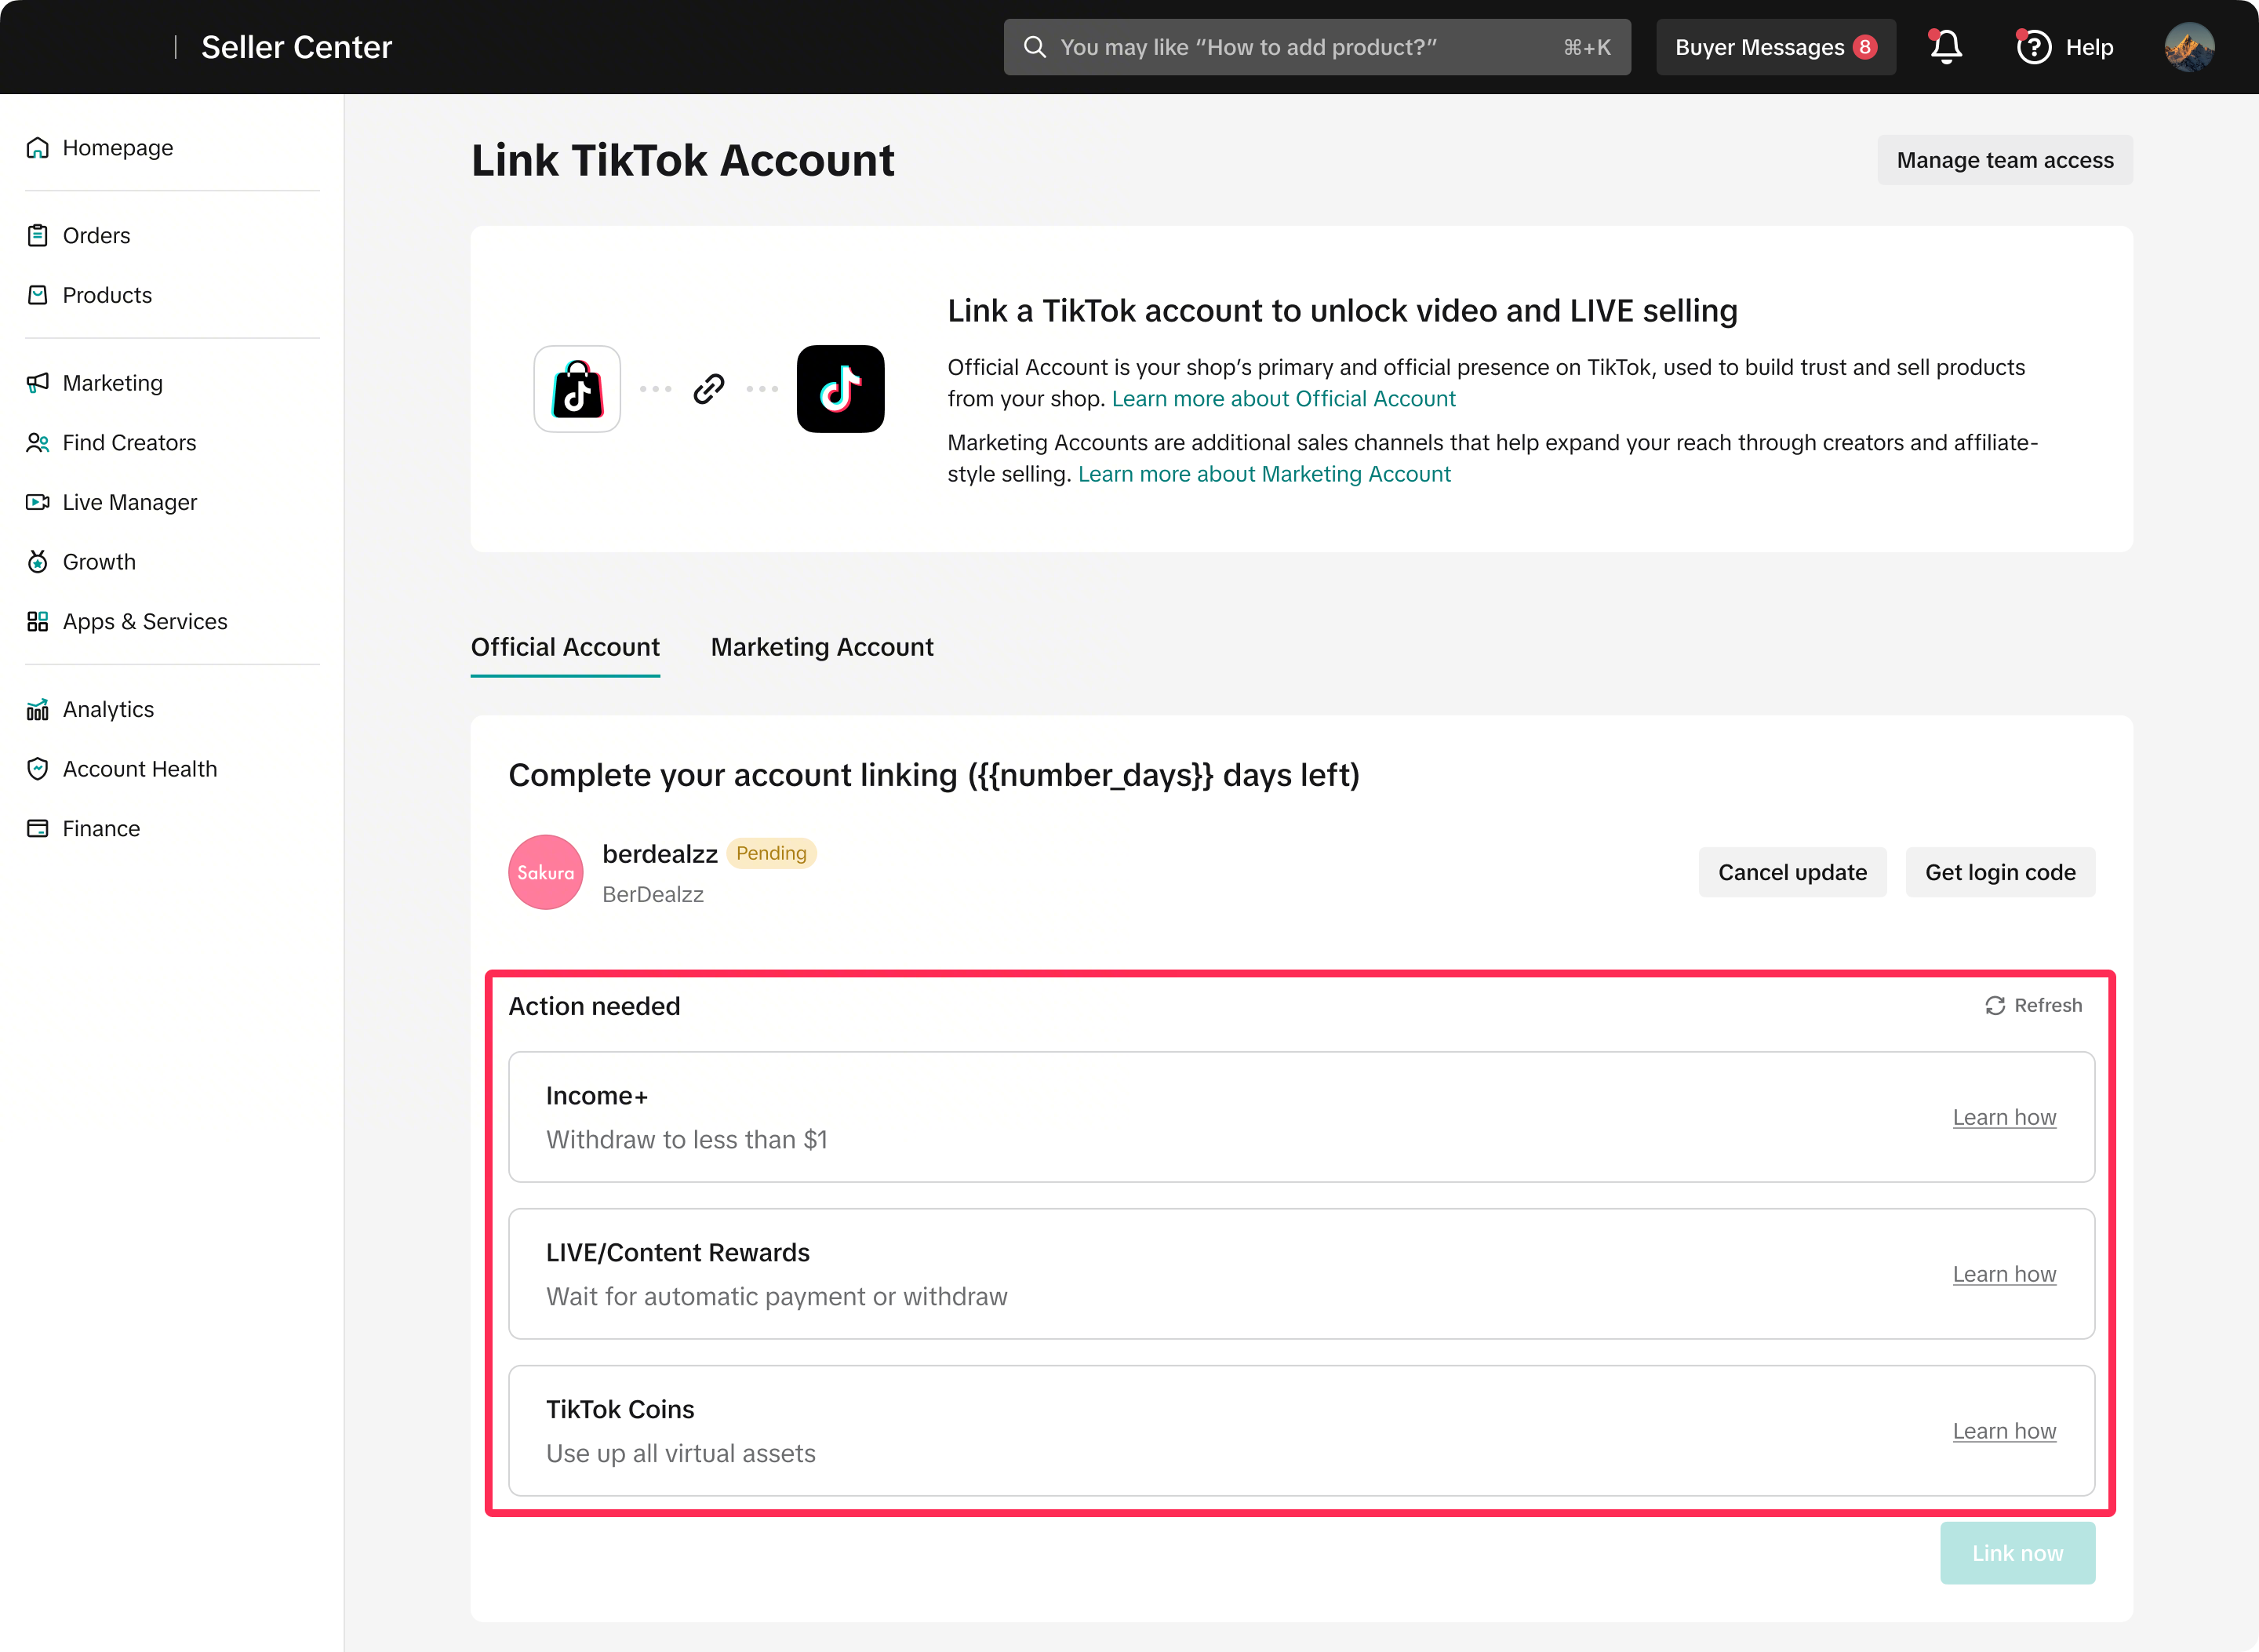Click Learn how for Income+
The image size is (2259, 1652).
pyautogui.click(x=2004, y=1117)
